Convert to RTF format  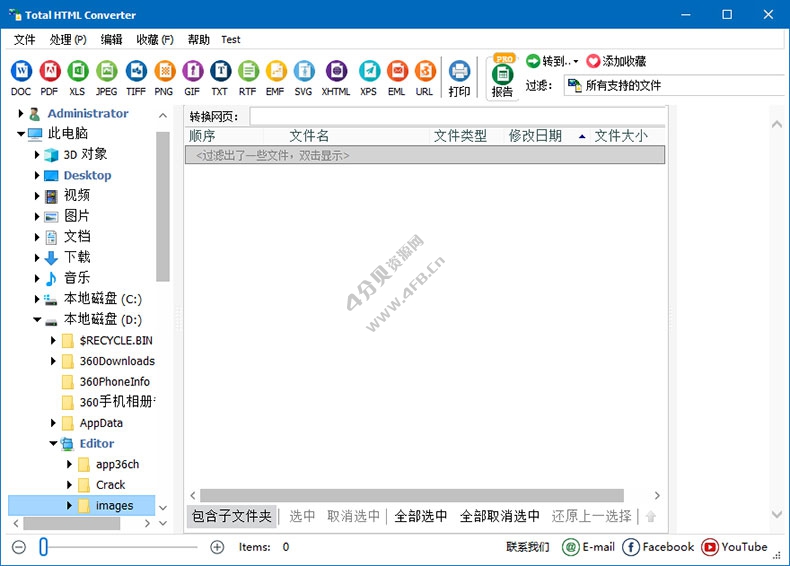pyautogui.click(x=247, y=78)
